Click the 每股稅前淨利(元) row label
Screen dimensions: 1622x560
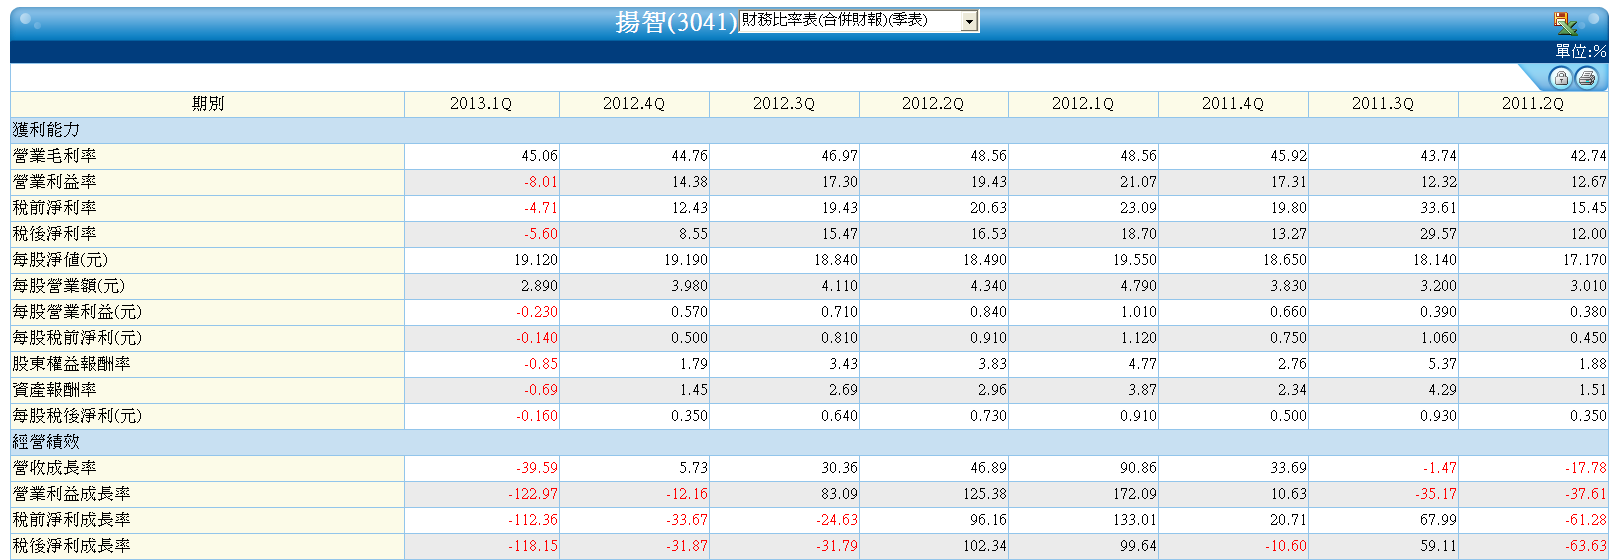[x=77, y=338]
